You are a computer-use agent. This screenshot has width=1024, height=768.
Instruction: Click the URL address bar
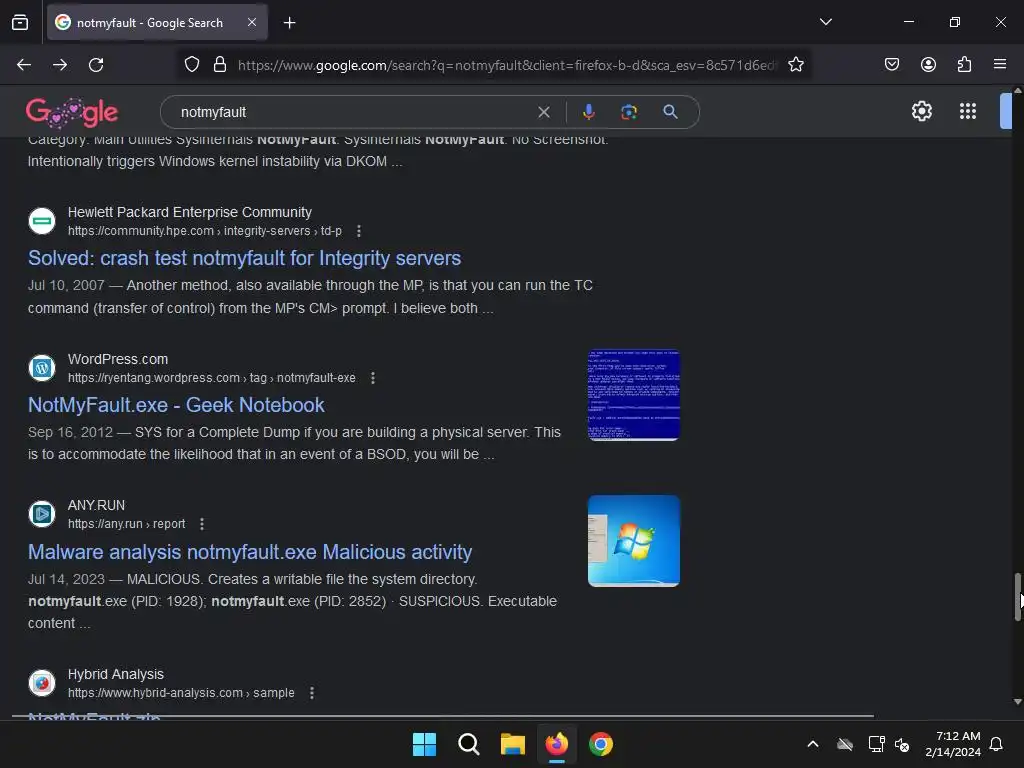tap(507, 65)
